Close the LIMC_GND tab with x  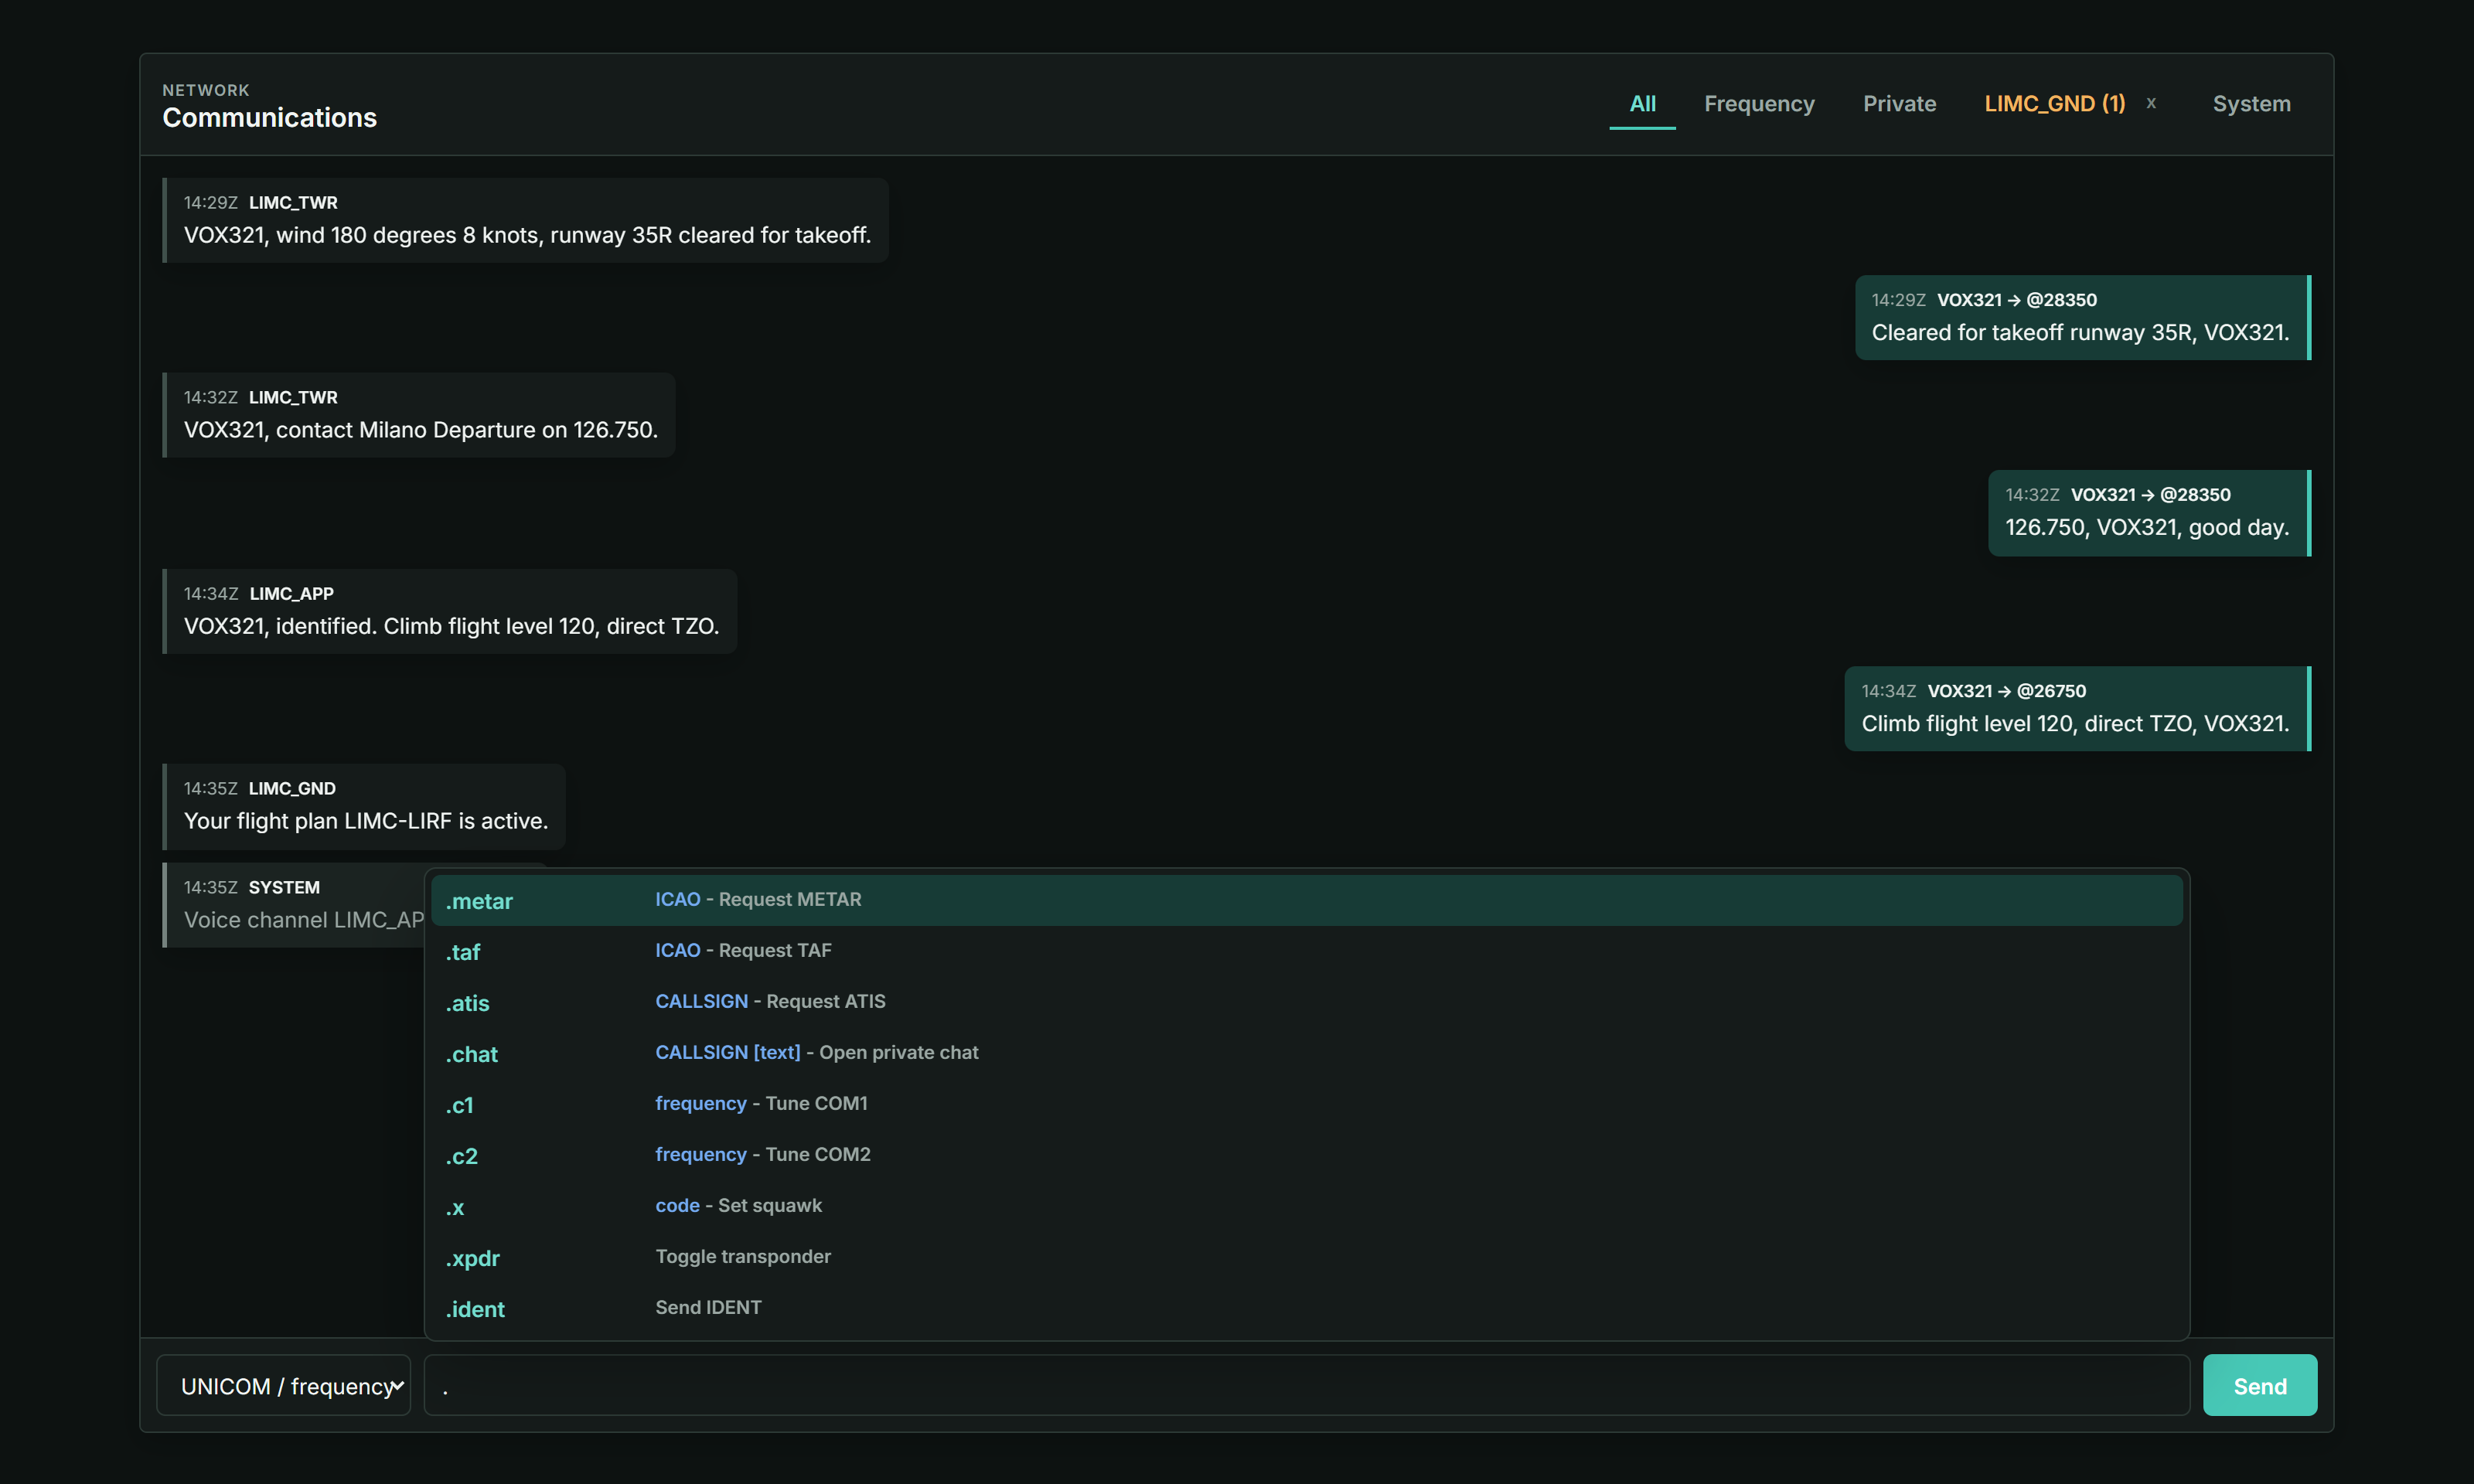(x=2151, y=103)
